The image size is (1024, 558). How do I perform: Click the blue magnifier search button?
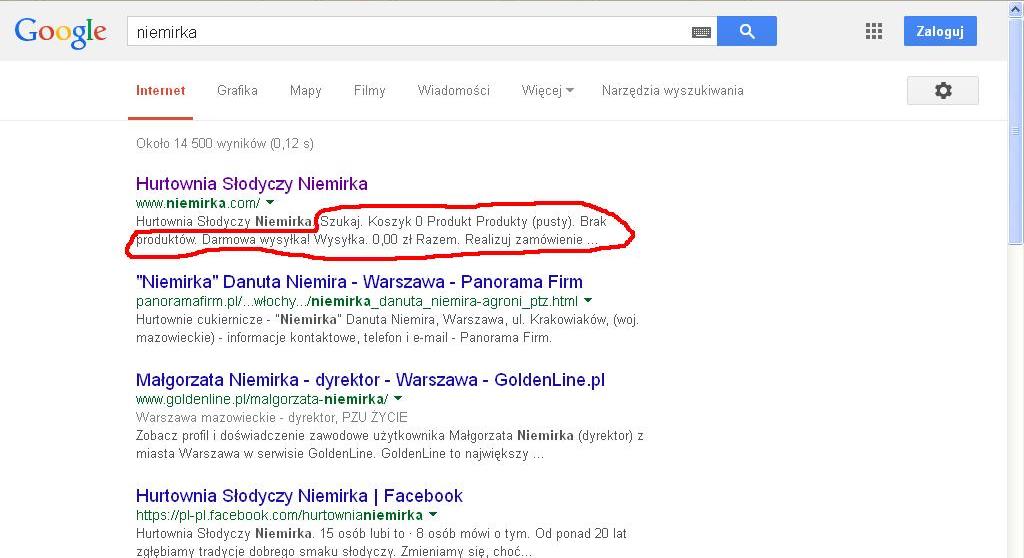coord(747,31)
